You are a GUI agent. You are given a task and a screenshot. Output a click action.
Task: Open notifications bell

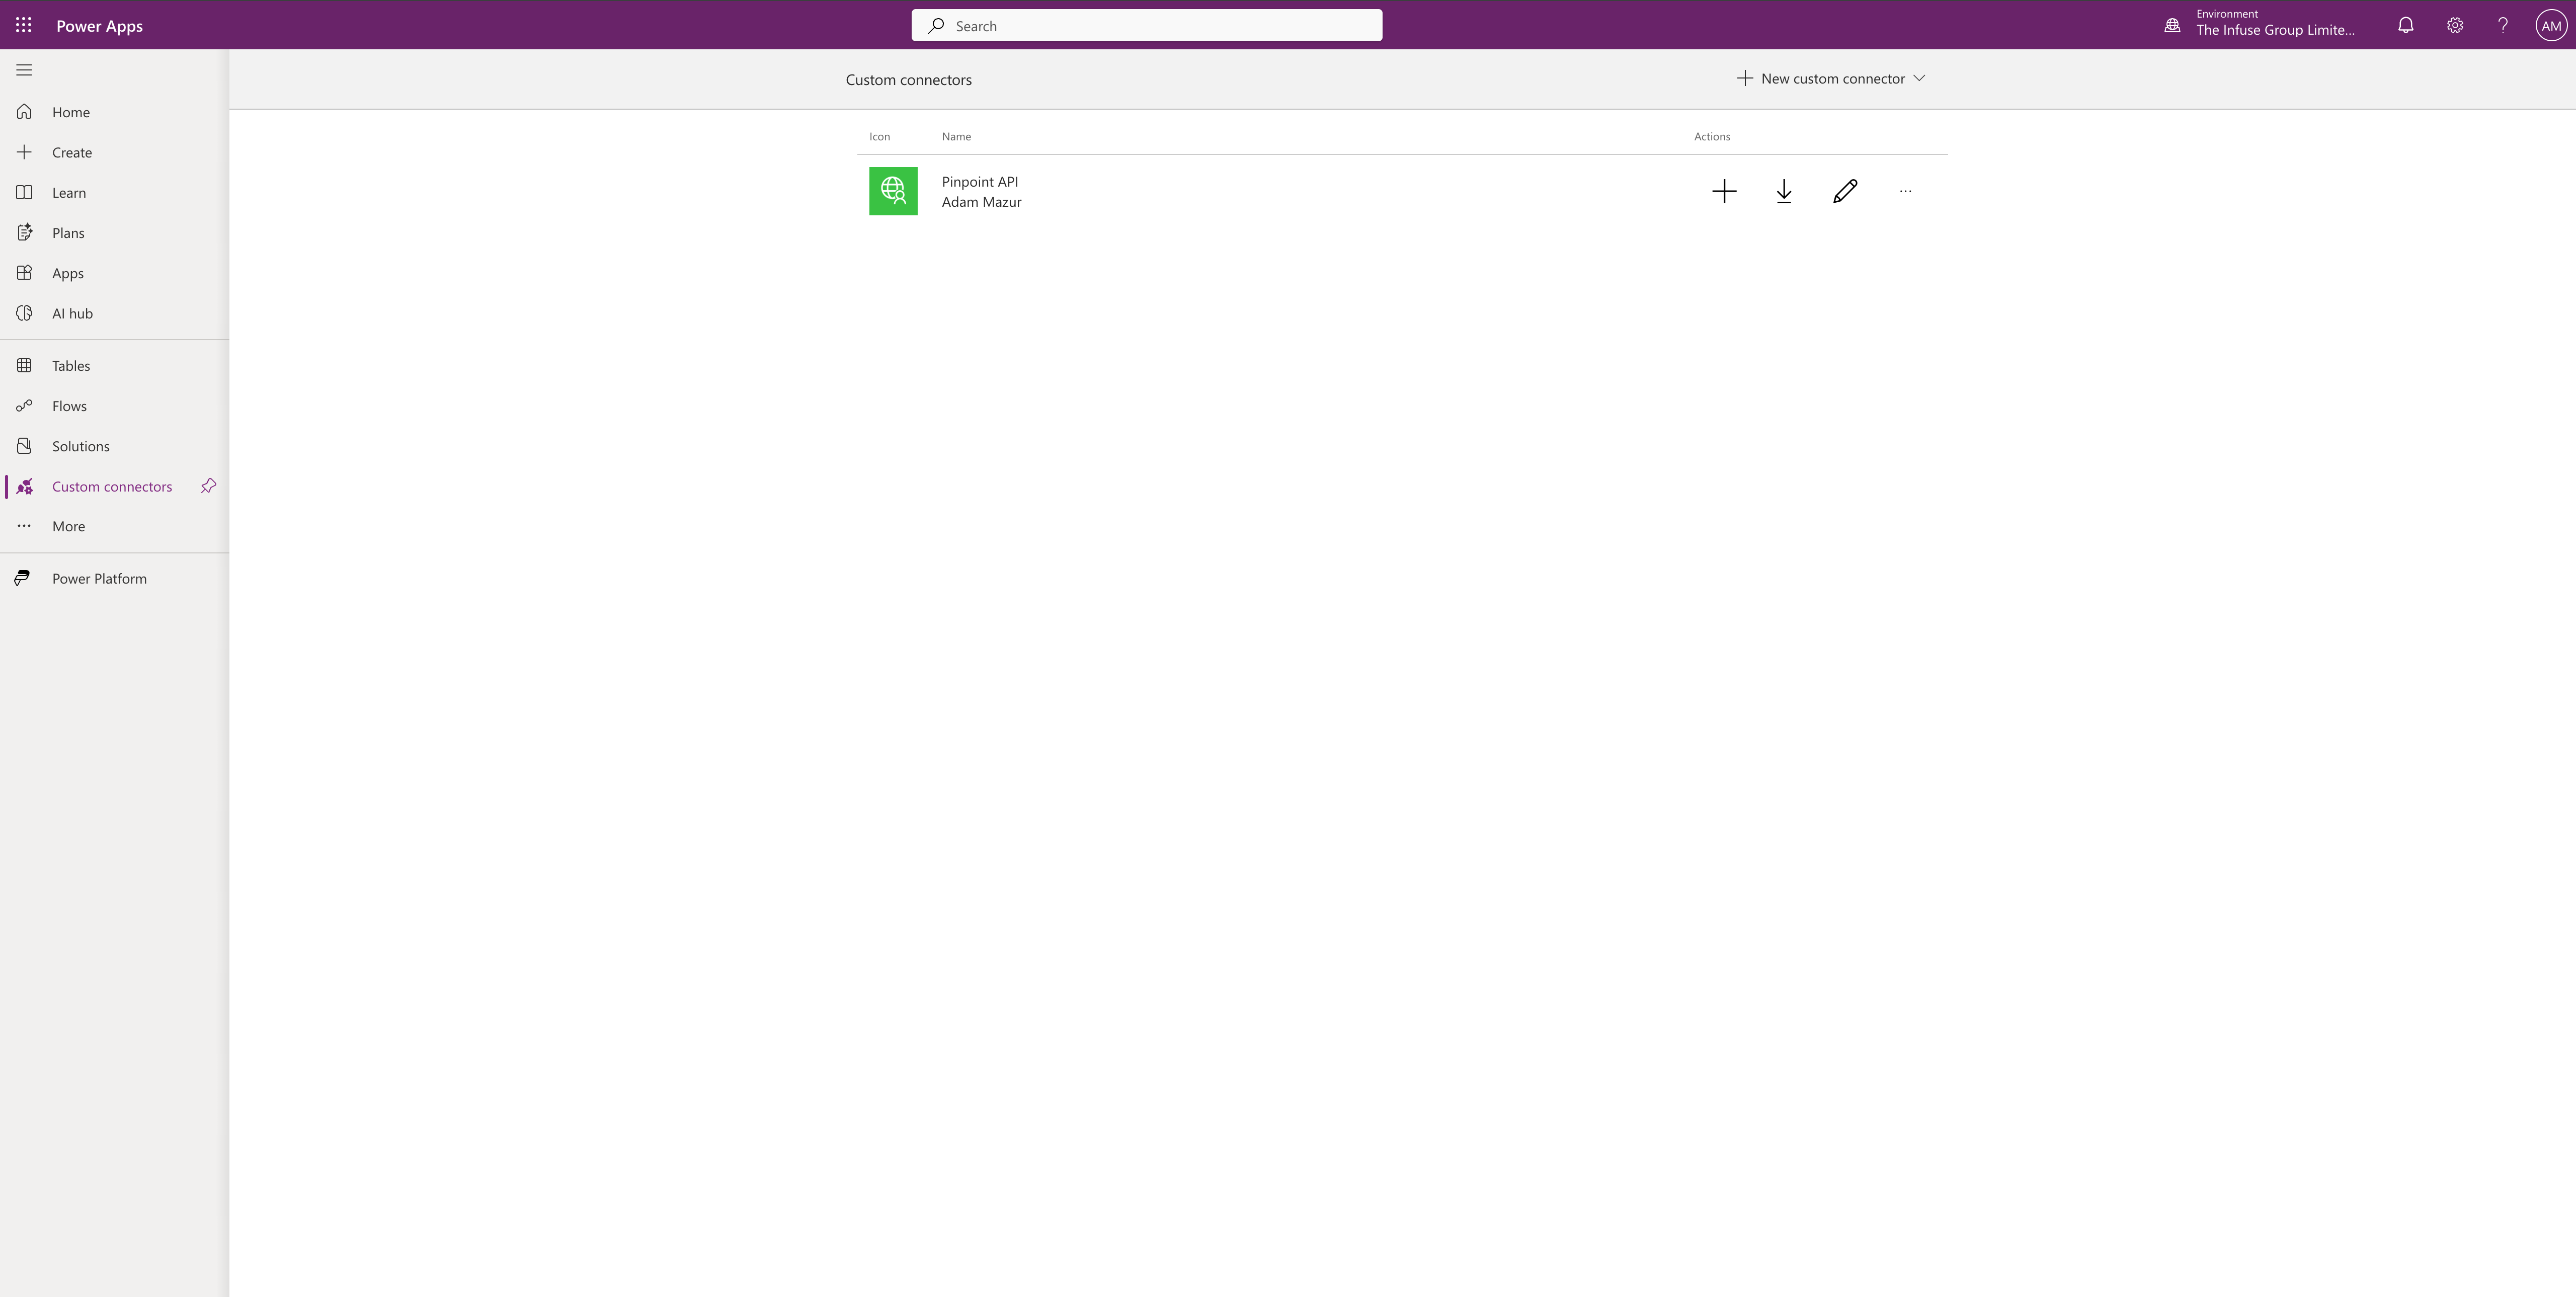point(2405,25)
